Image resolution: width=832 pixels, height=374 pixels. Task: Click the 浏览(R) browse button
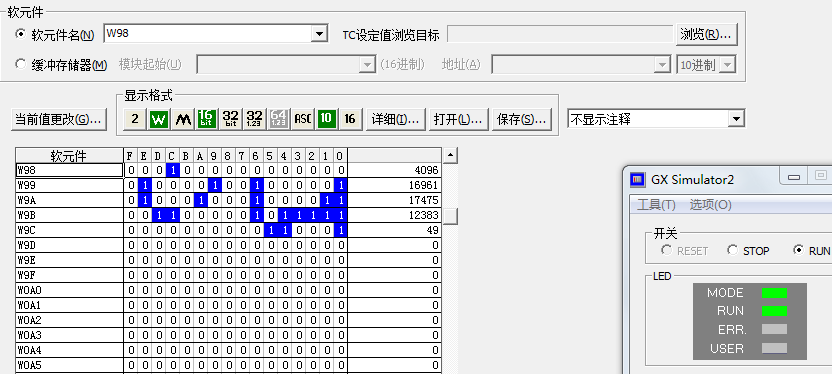[706, 34]
